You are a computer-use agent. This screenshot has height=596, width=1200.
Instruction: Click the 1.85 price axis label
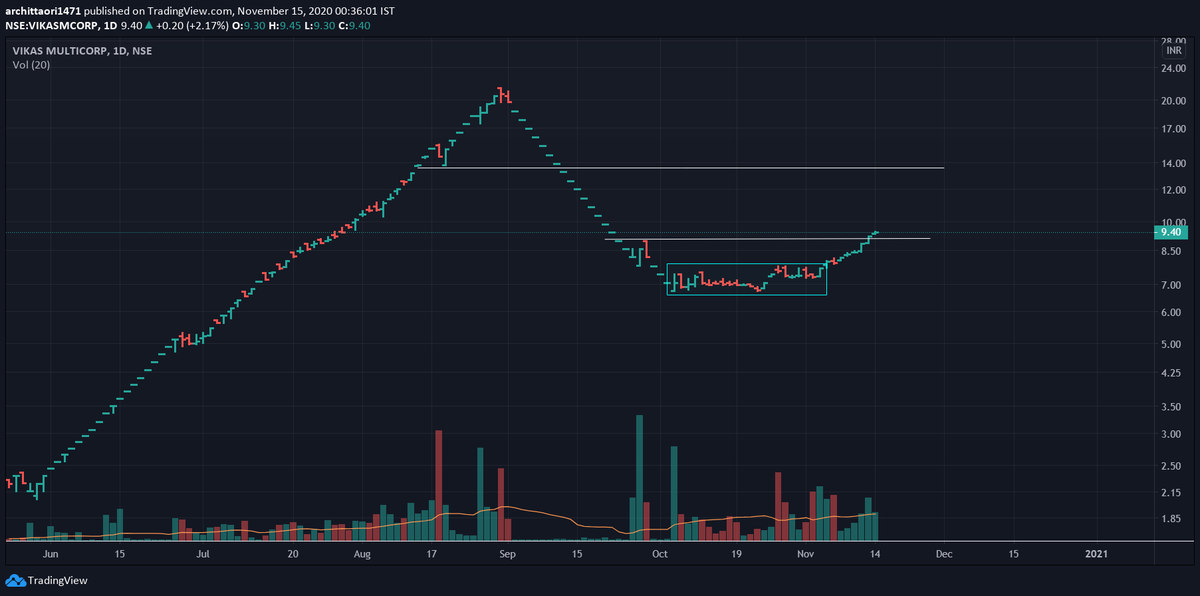1173,519
